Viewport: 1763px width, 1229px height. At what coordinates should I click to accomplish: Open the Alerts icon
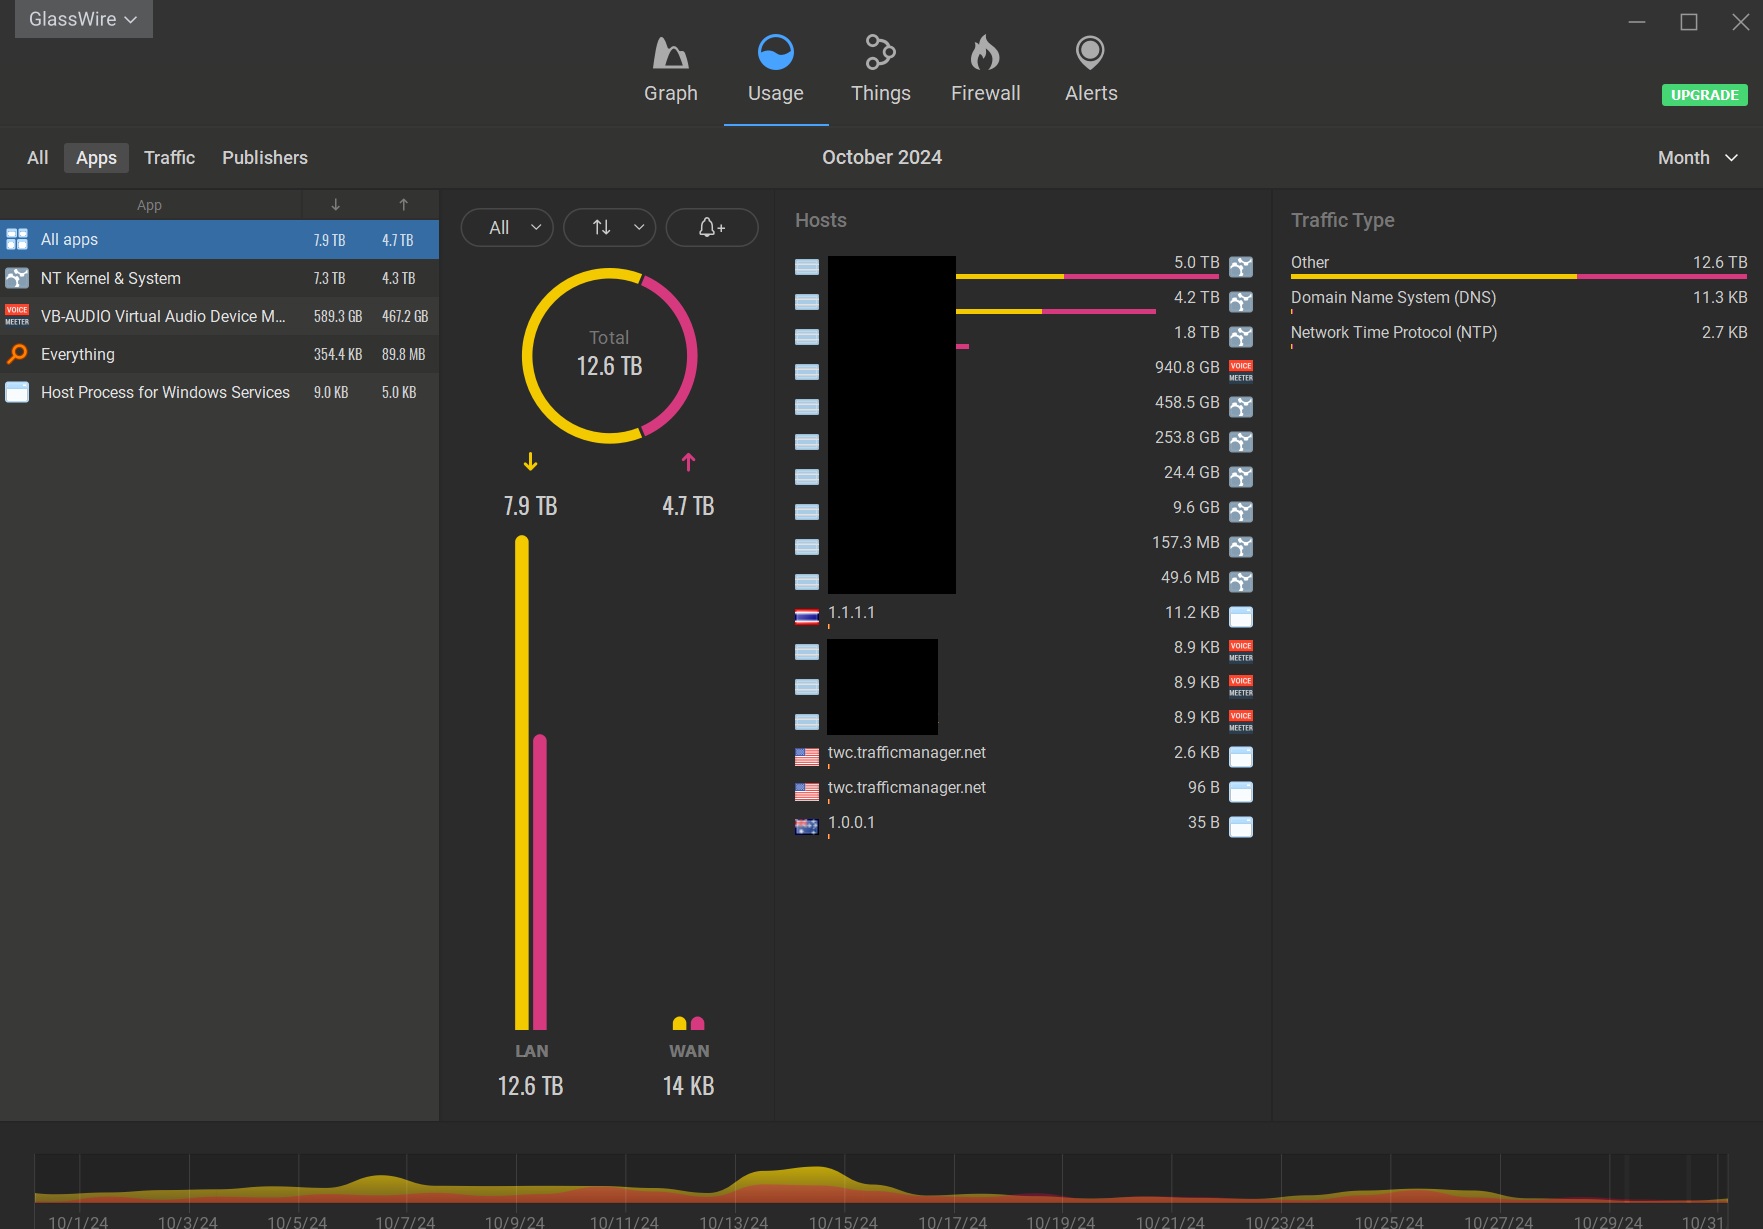(1090, 54)
